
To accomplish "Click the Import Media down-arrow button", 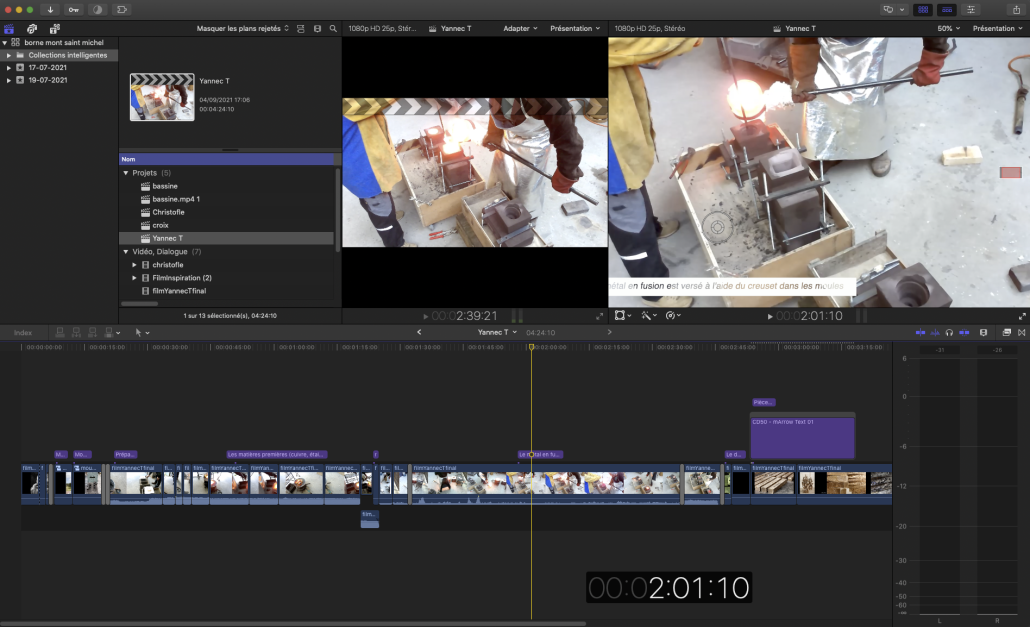I will point(50,10).
